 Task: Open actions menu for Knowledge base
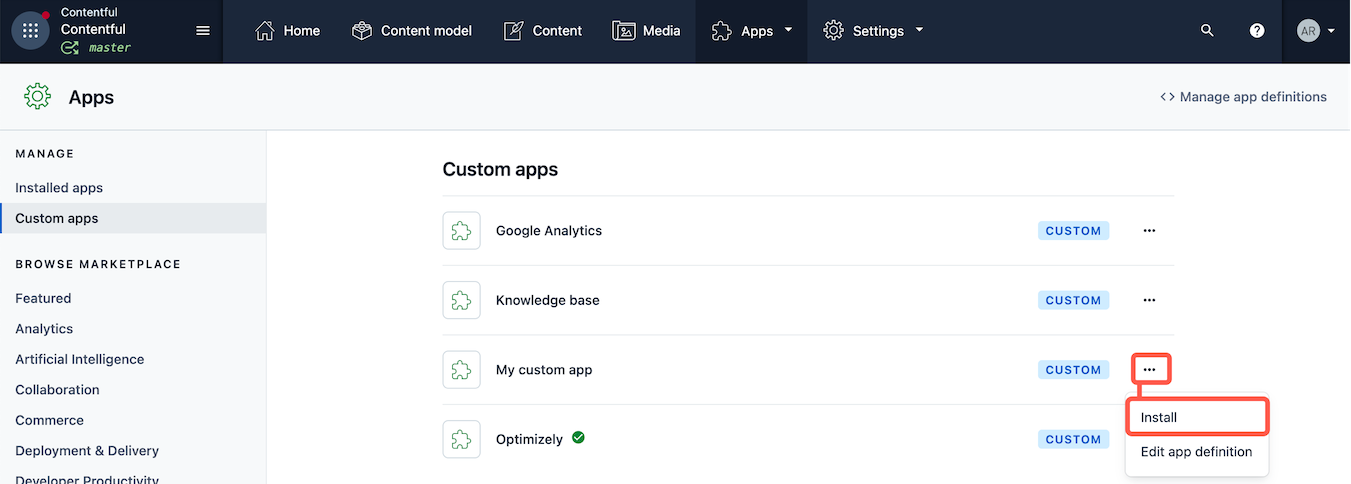[x=1149, y=300]
